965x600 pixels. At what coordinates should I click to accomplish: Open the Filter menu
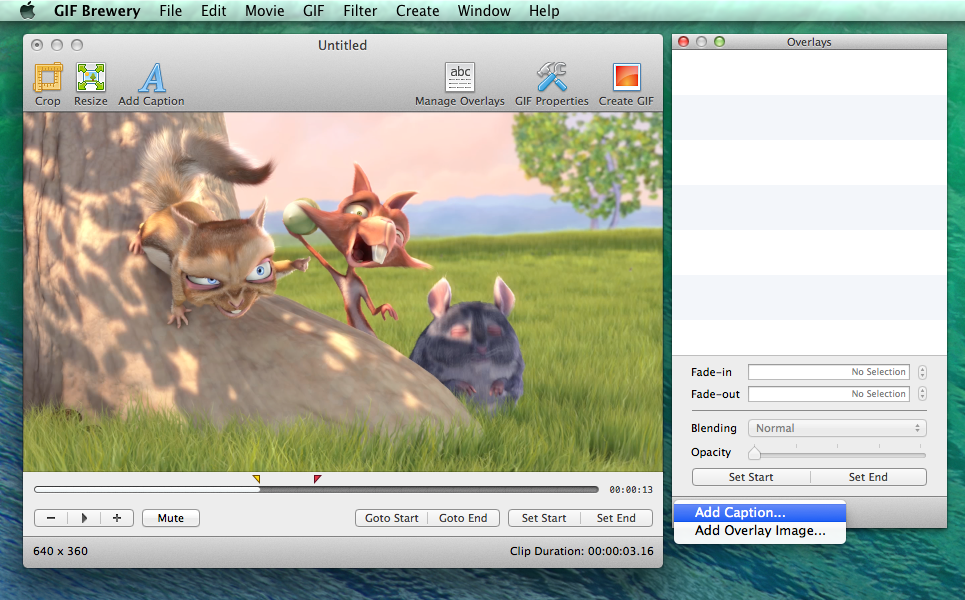360,10
